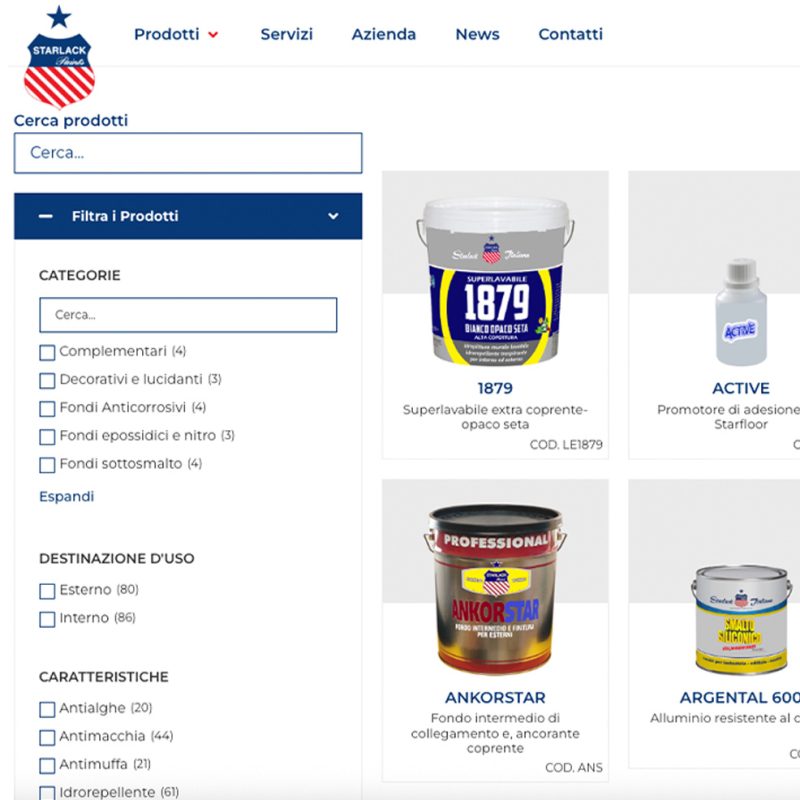This screenshot has width=800, height=800.
Task: Click the 1879 product name link
Action: tap(495, 388)
